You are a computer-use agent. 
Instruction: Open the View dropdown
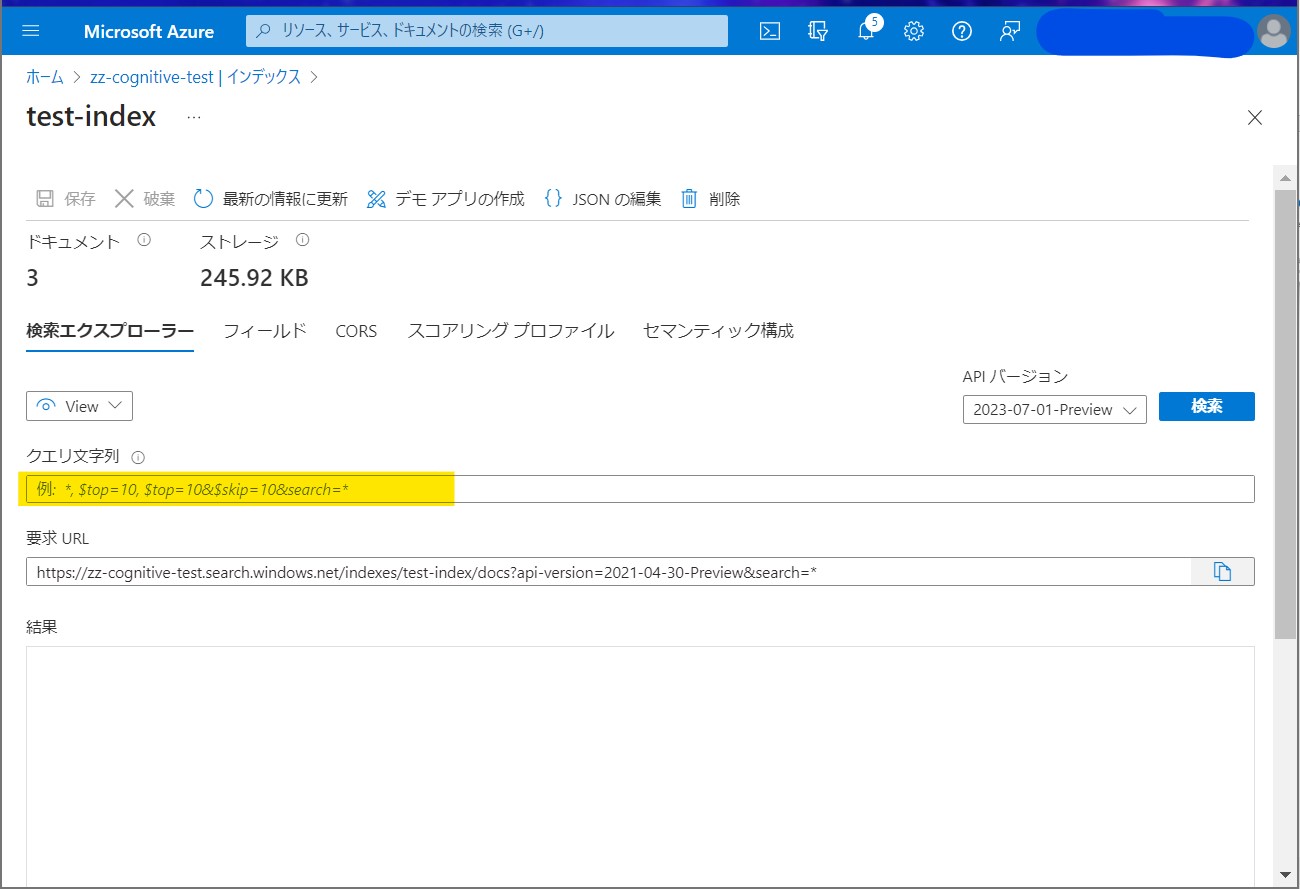coord(79,406)
